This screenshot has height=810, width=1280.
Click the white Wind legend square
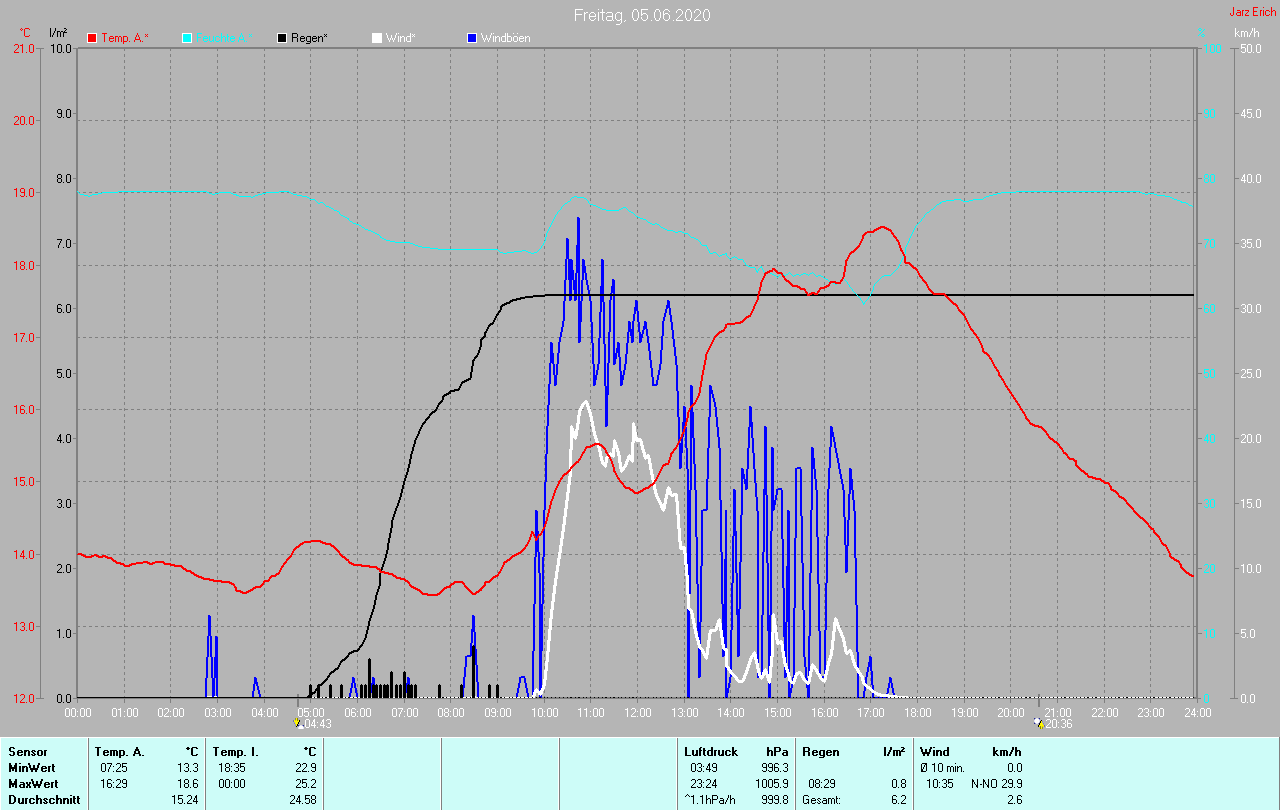(377, 38)
